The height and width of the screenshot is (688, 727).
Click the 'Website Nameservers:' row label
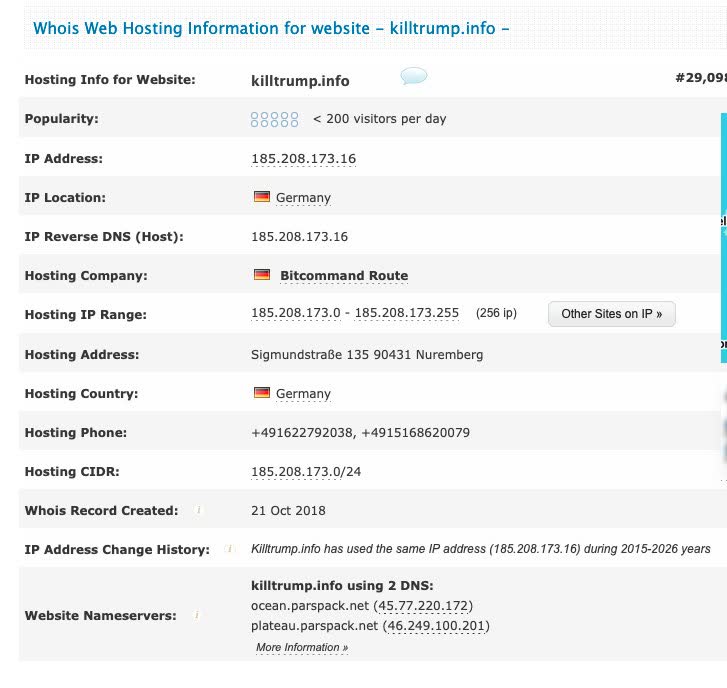point(101,616)
